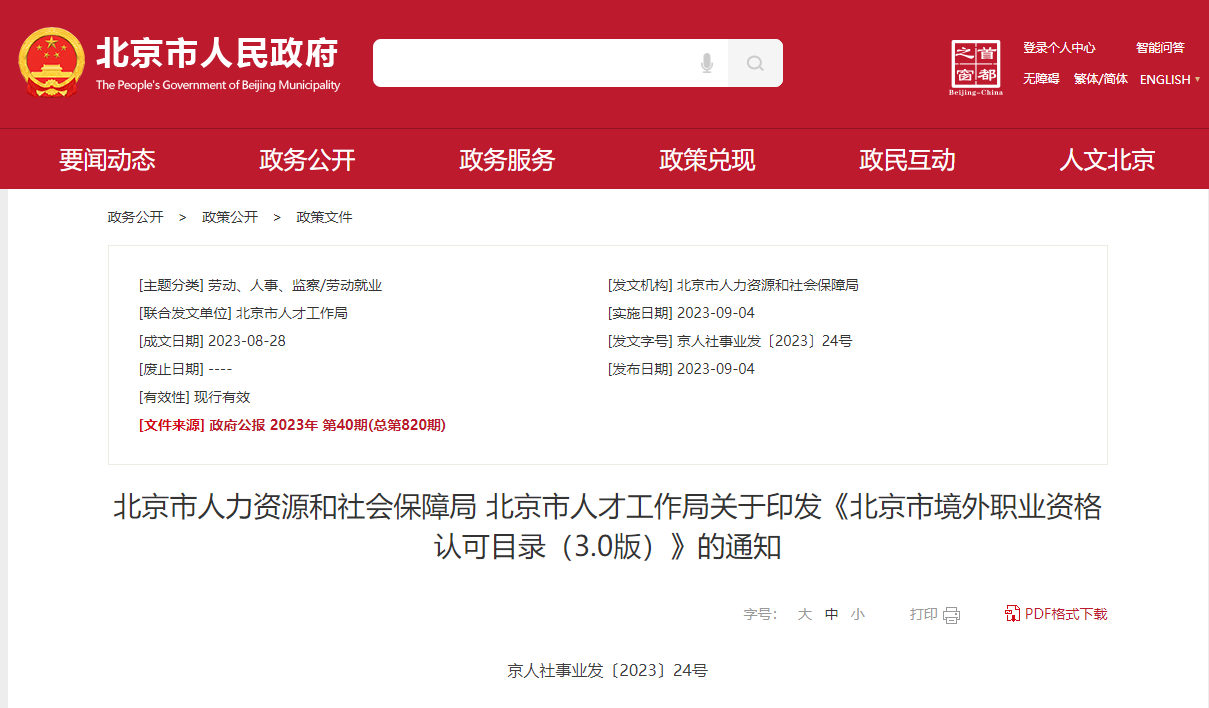
Task: Open the 人文北京 menu
Action: 1106,159
